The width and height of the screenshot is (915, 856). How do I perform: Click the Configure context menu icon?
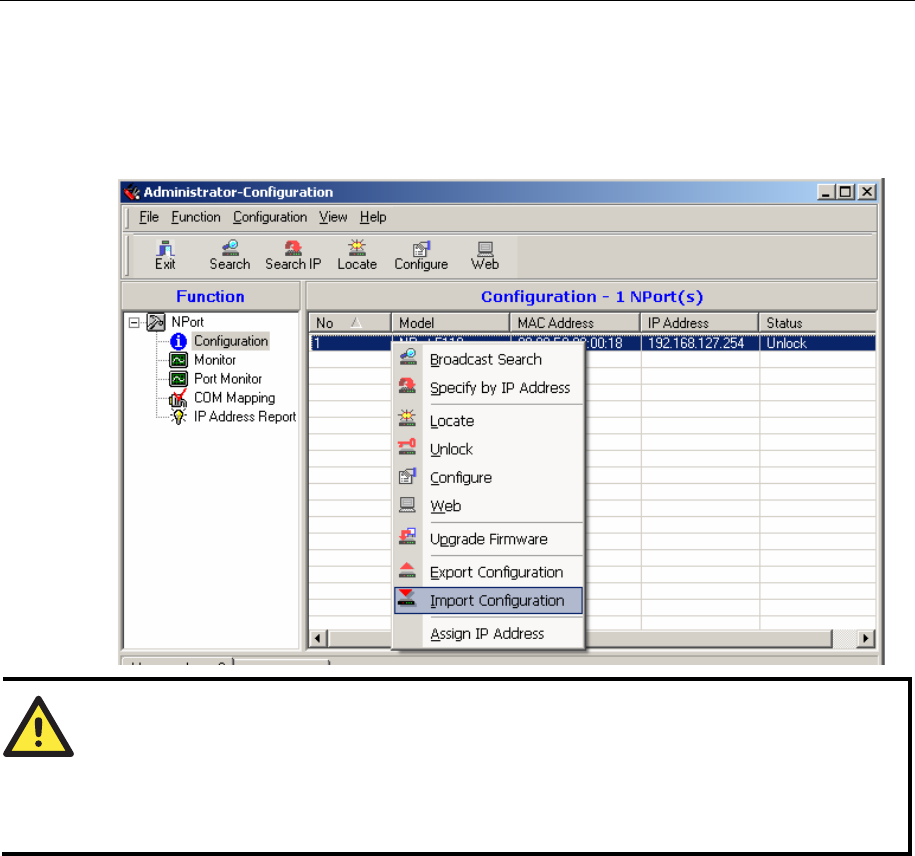click(x=407, y=476)
